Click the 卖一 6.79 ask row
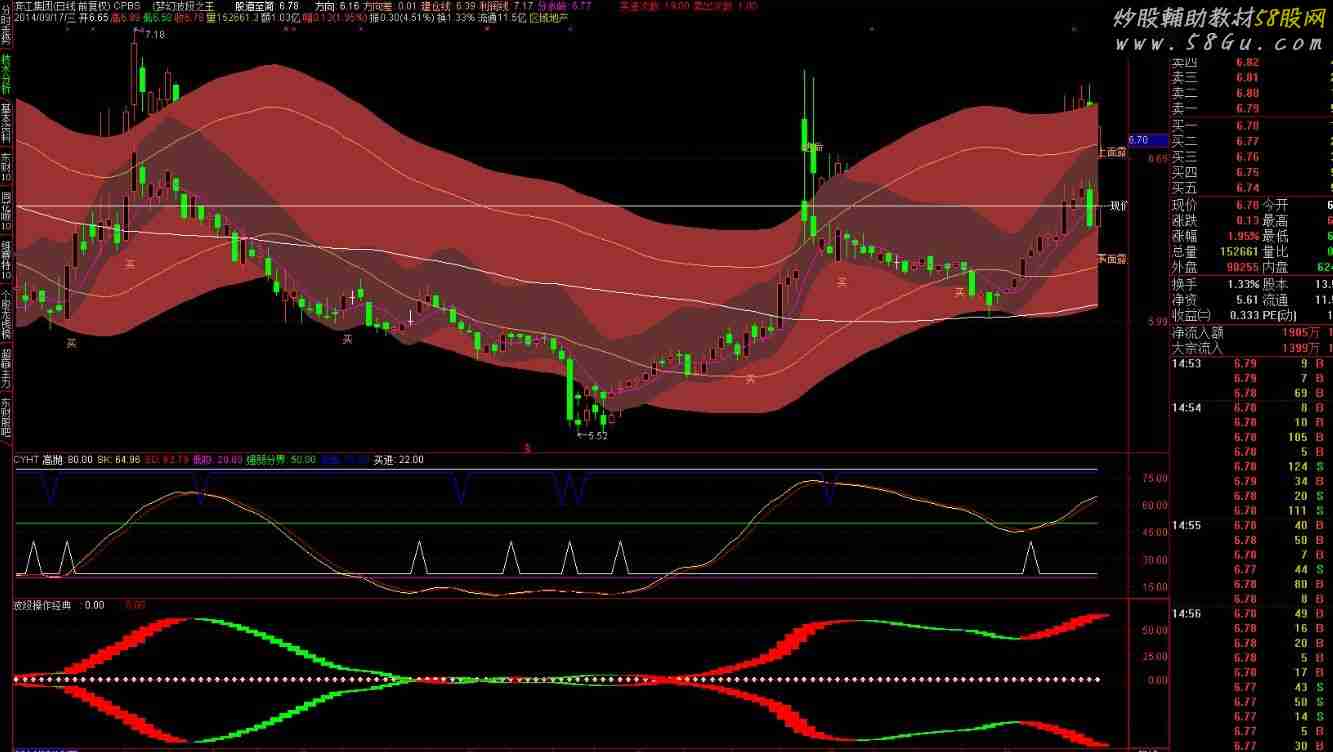Viewport: 1333px width, 752px height. (1251, 108)
